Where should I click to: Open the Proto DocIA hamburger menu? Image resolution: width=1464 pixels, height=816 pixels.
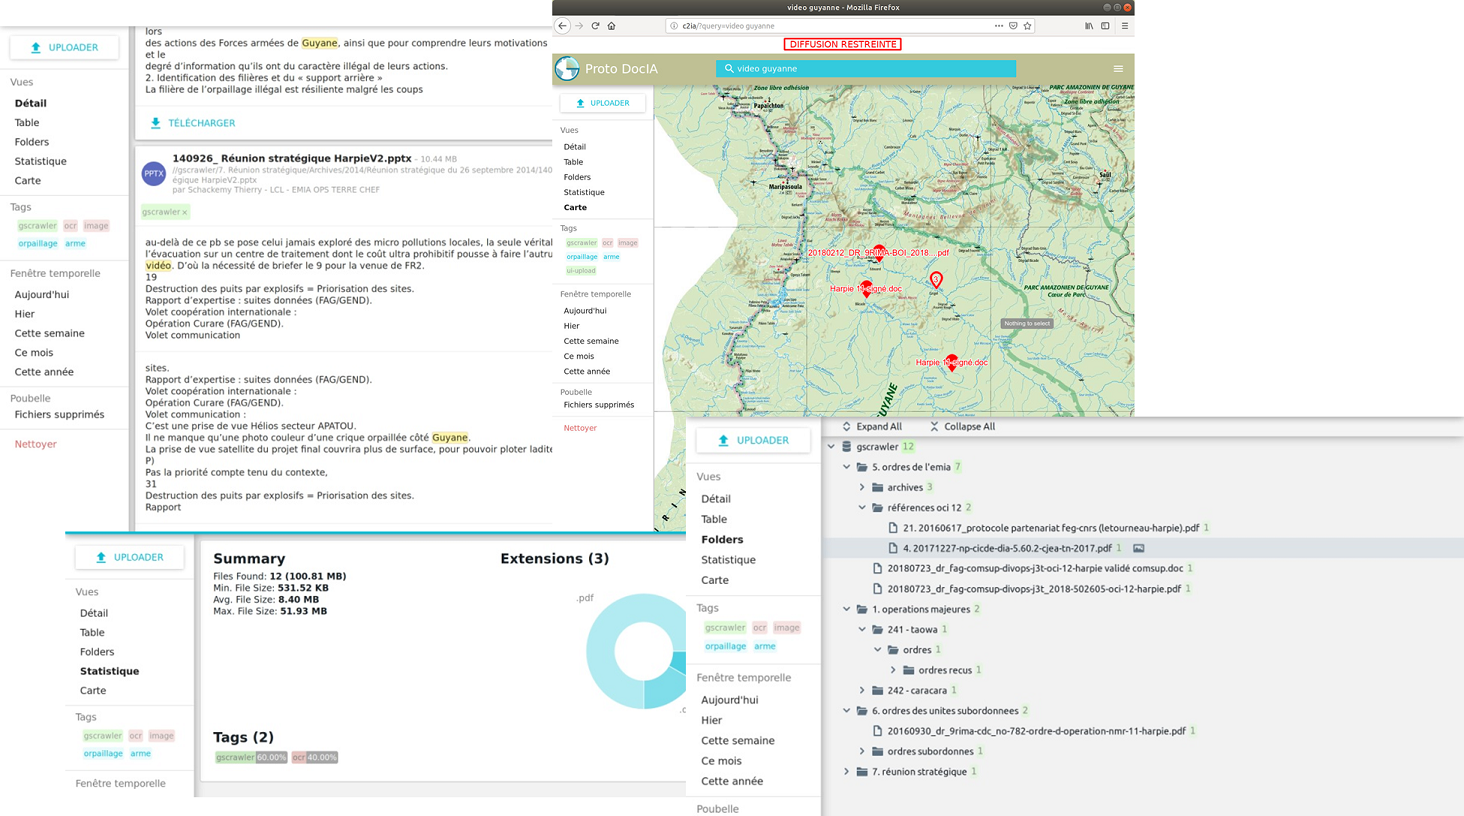[x=1118, y=69]
